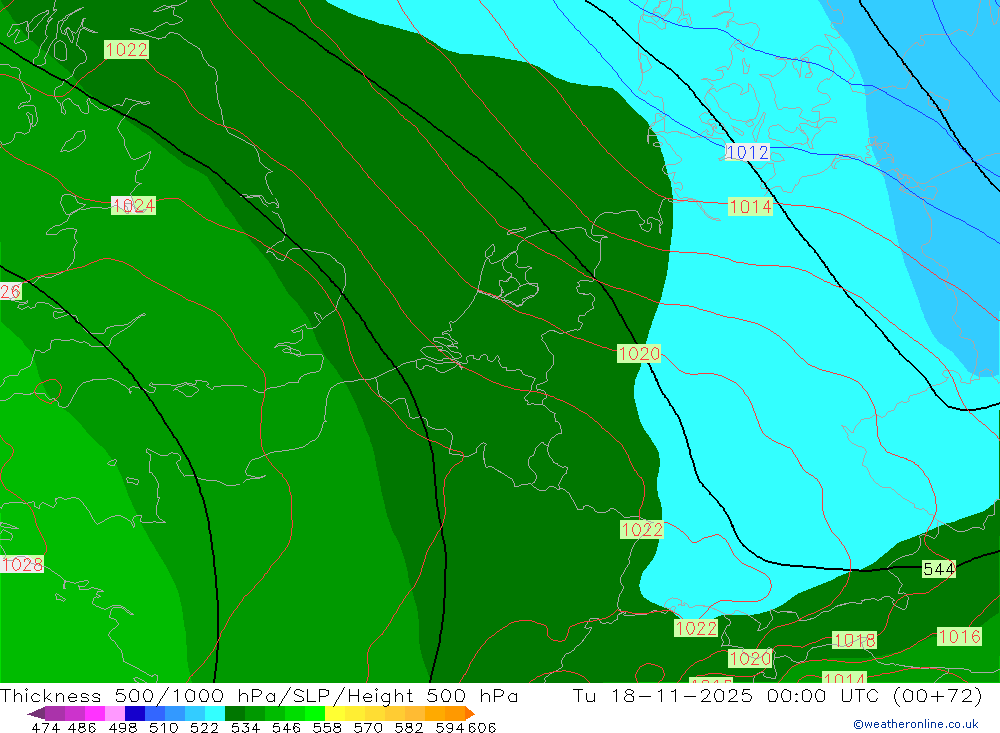The height and width of the screenshot is (733, 1000).
Task: Click the orange right arrow of legend
Action: point(469,713)
